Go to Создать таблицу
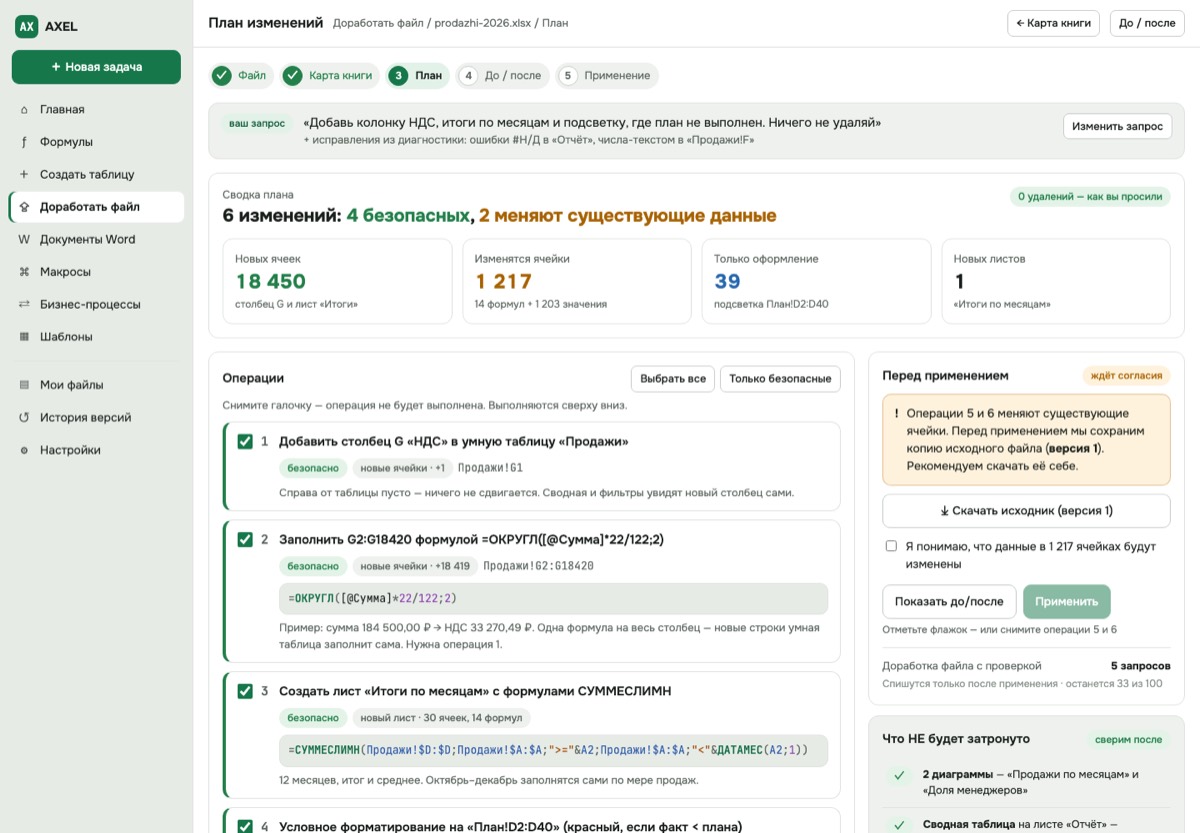Viewport: 1200px width, 833px height. 96,174
